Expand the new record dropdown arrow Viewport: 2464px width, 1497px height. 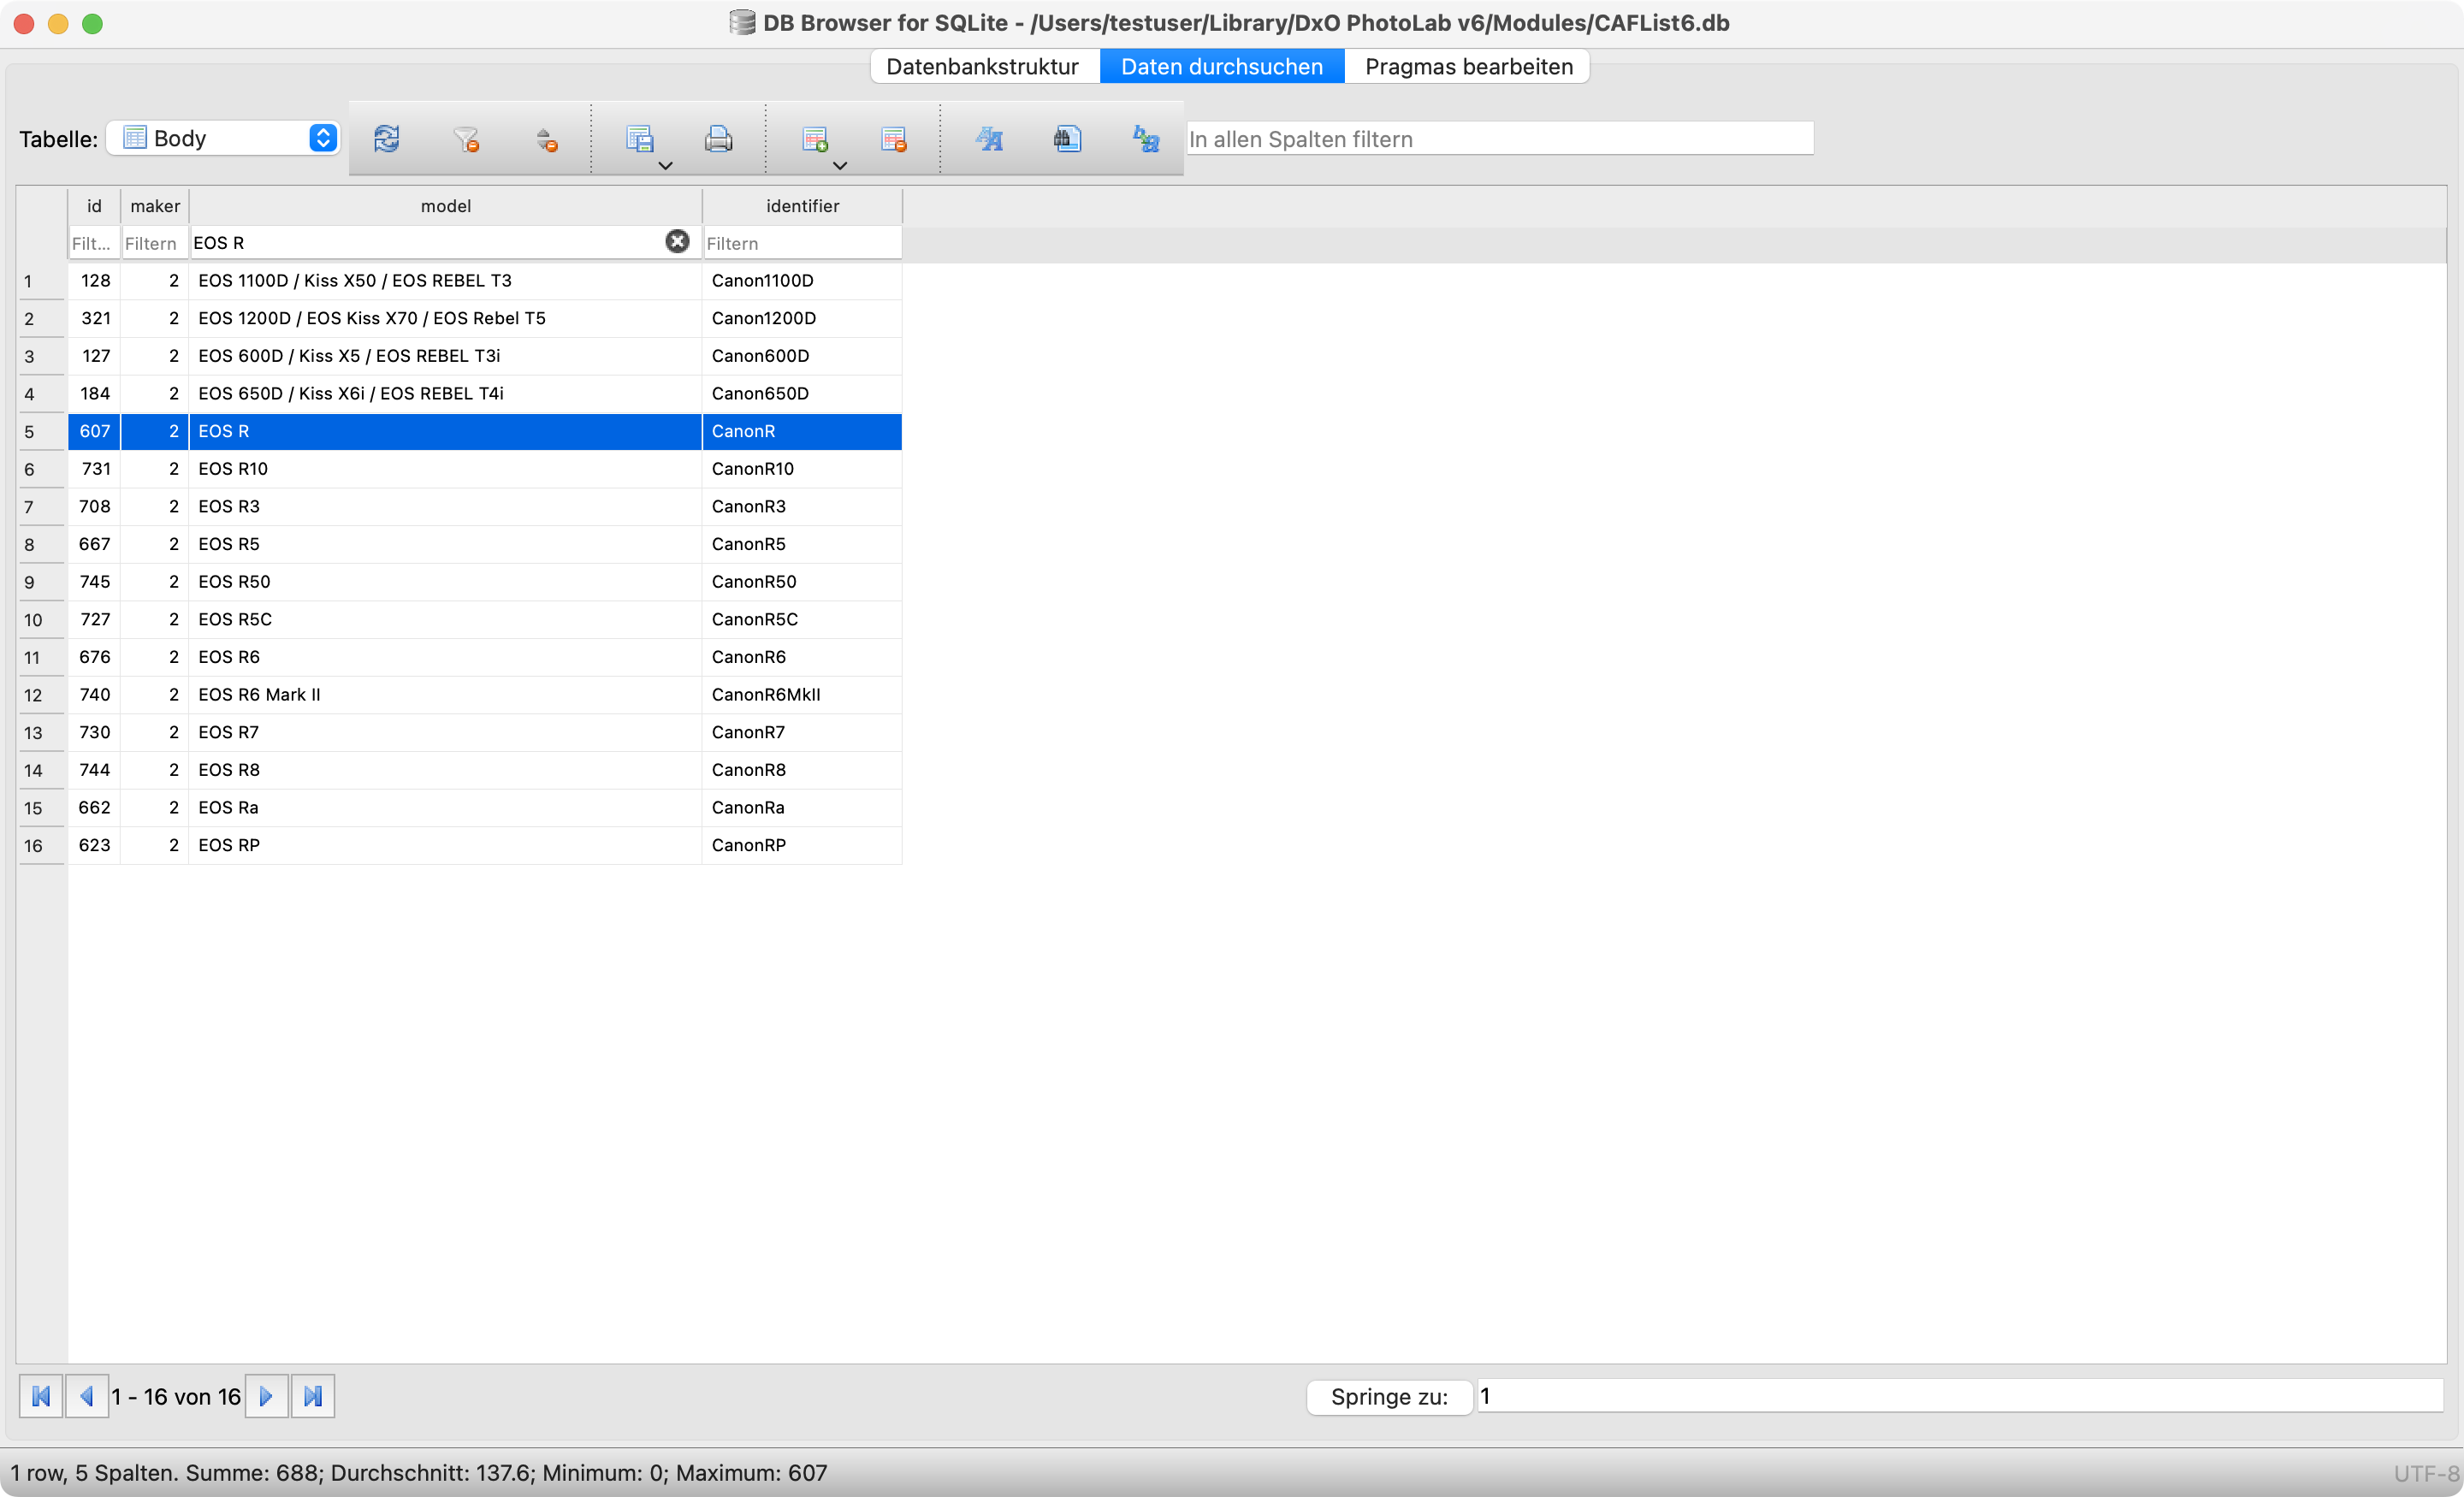coord(840,166)
